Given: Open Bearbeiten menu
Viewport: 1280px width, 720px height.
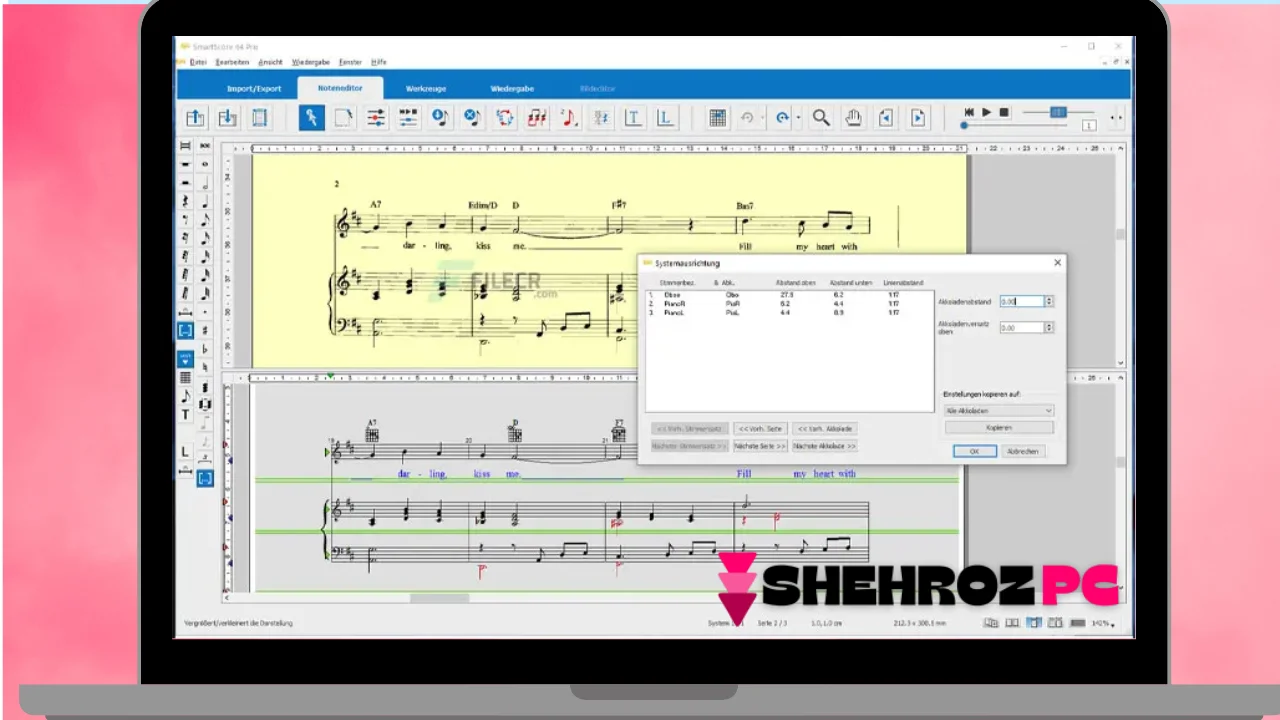Looking at the screenshot, I should (x=233, y=62).
